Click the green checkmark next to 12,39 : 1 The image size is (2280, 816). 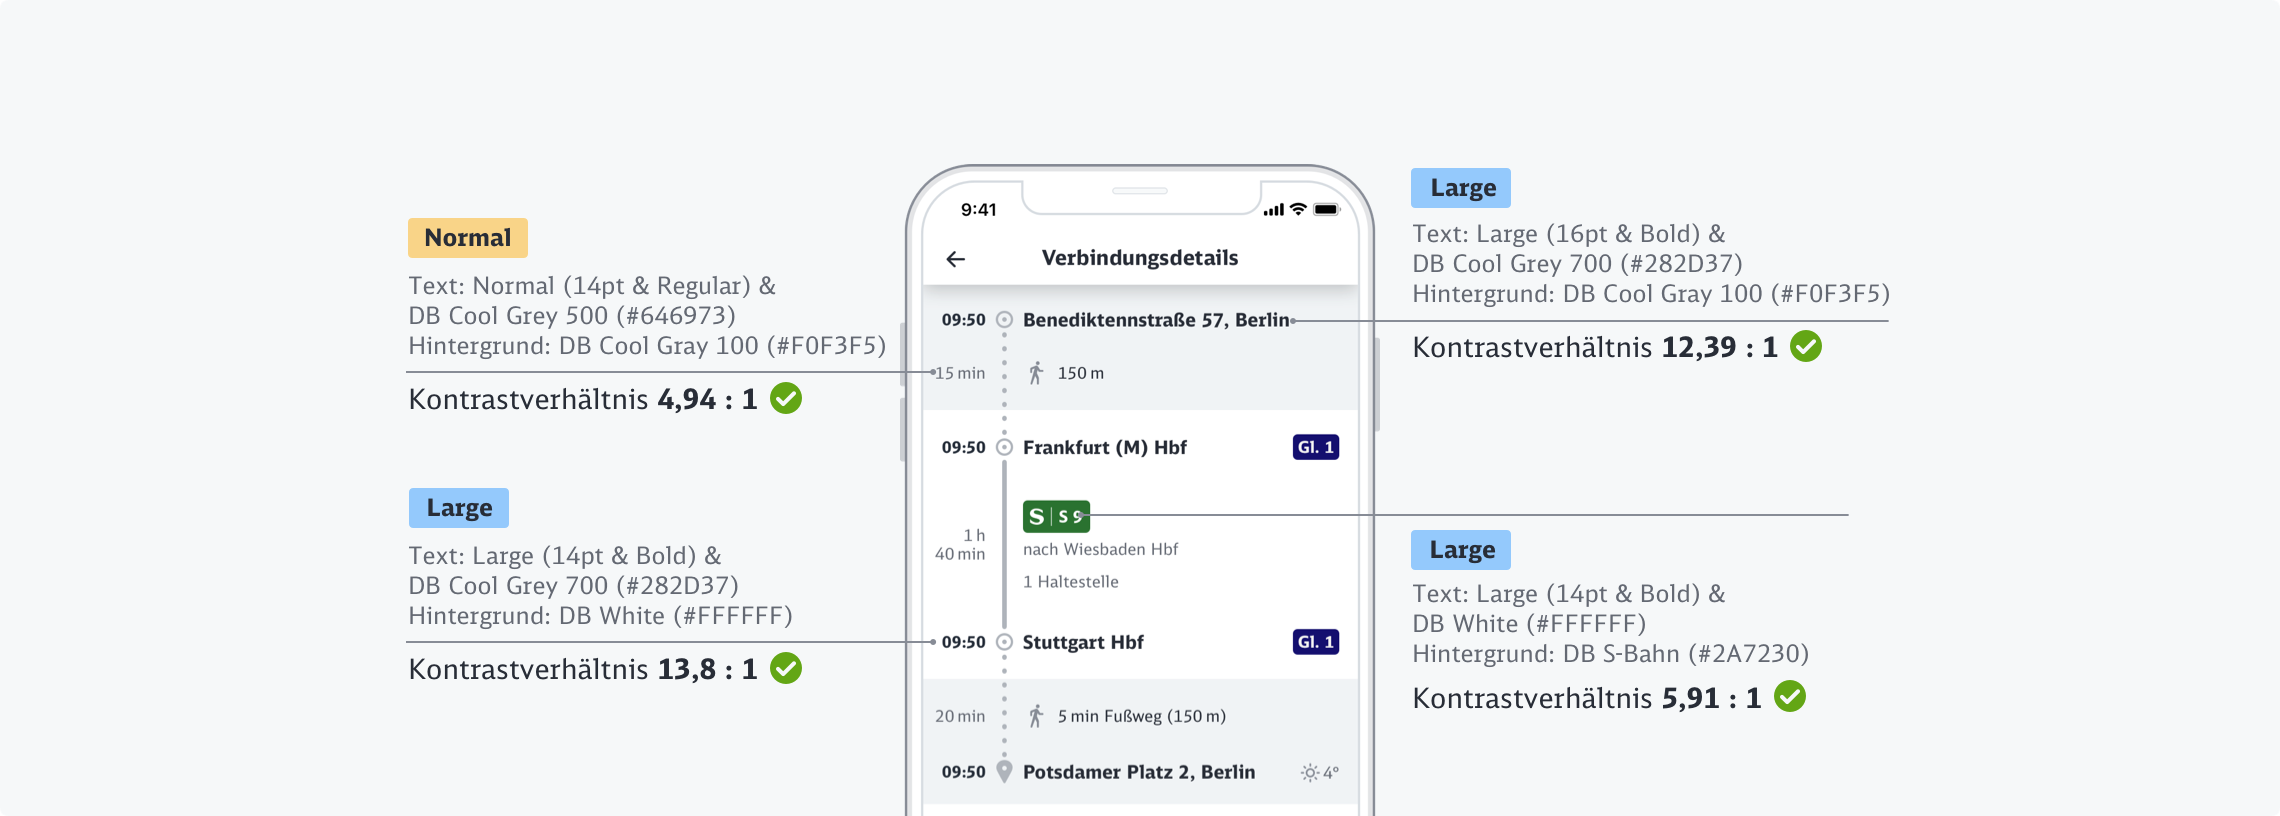pos(1806,347)
